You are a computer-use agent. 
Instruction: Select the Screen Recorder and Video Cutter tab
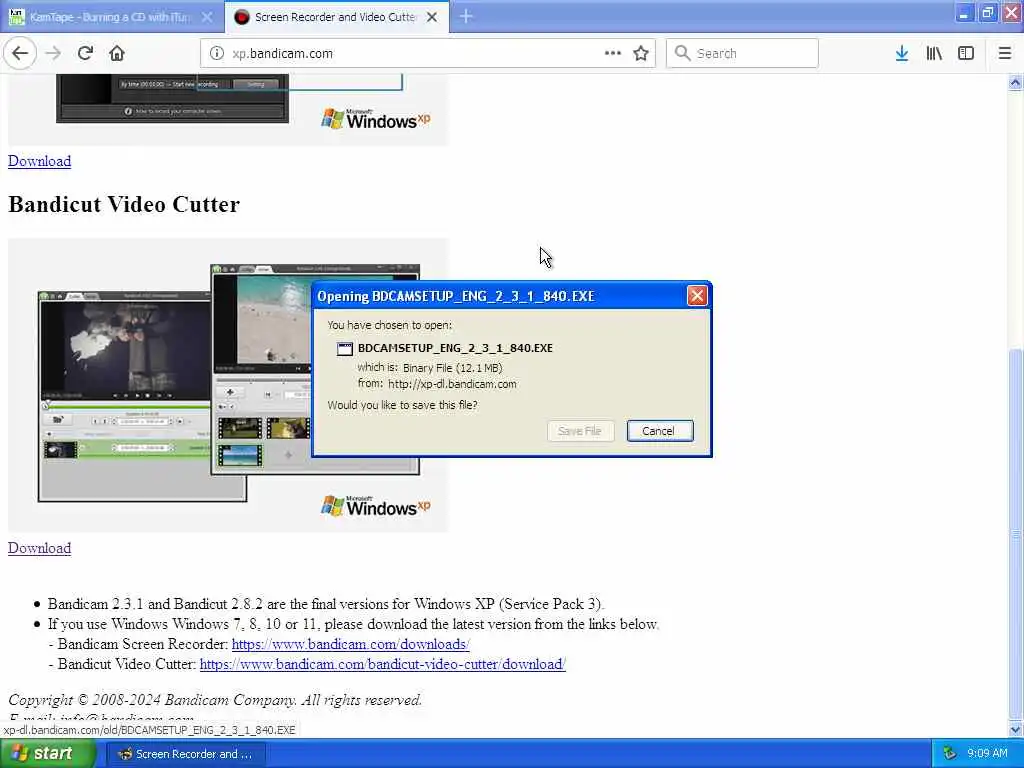(337, 17)
